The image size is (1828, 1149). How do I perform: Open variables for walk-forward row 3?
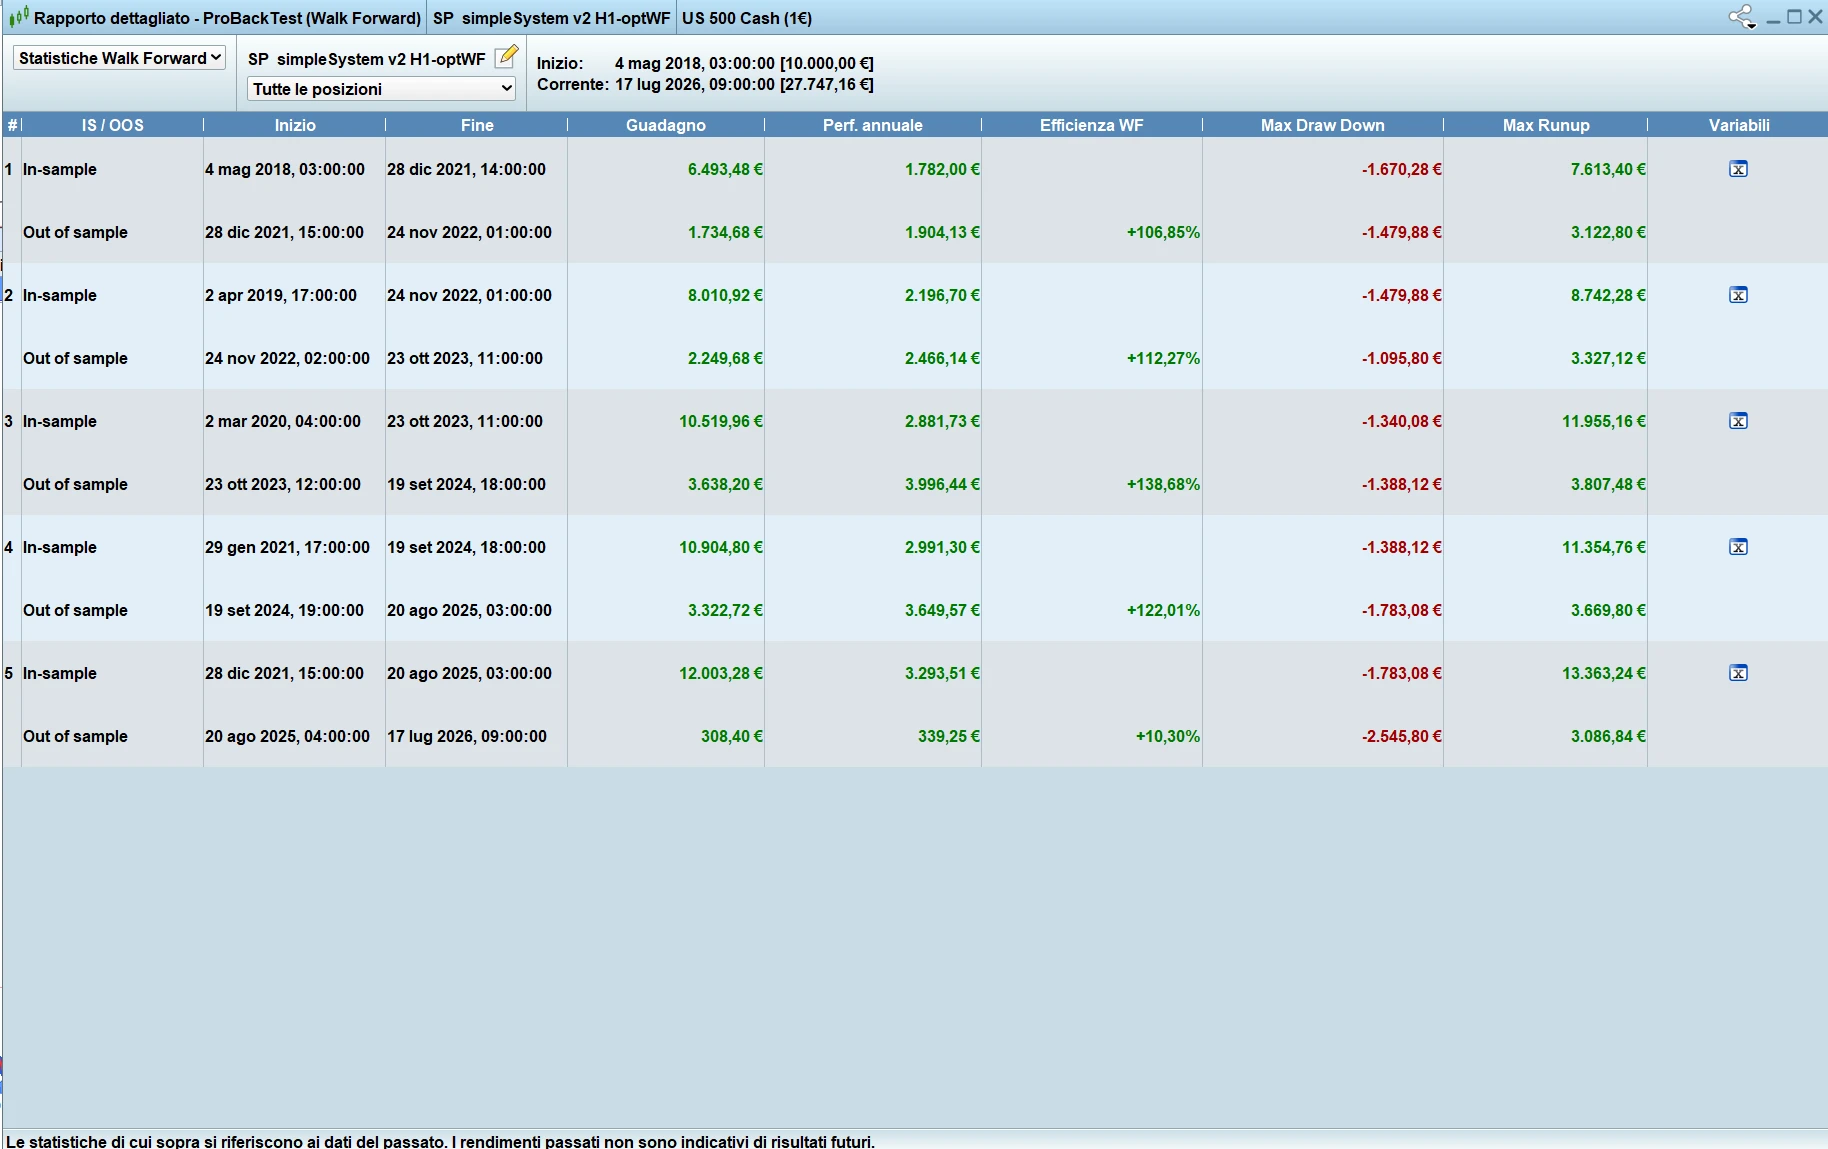click(x=1738, y=421)
